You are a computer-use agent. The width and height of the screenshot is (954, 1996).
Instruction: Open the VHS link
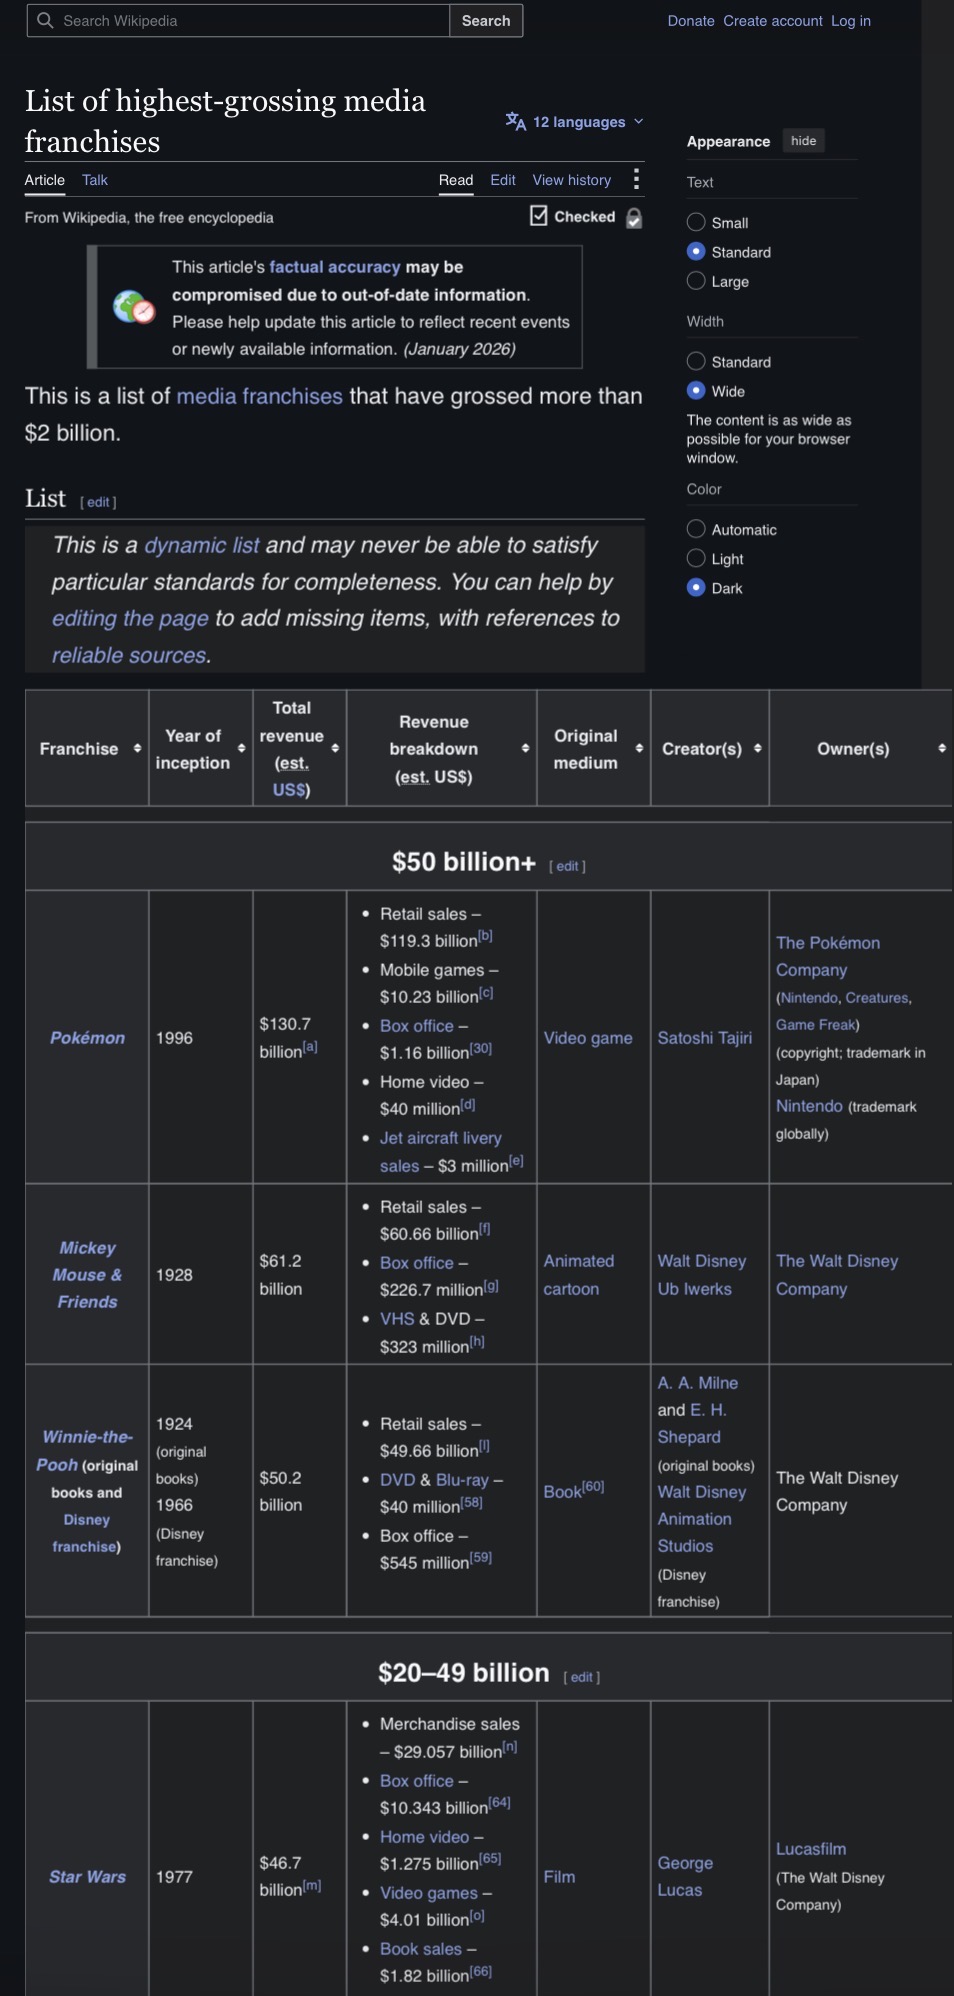(397, 1319)
